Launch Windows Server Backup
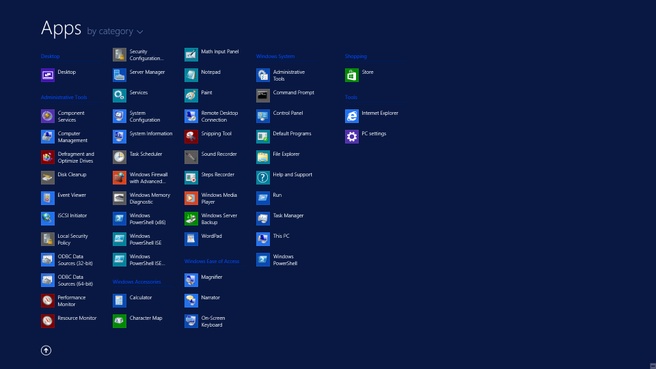Screen dimensions: 656x369 [x=211, y=219]
